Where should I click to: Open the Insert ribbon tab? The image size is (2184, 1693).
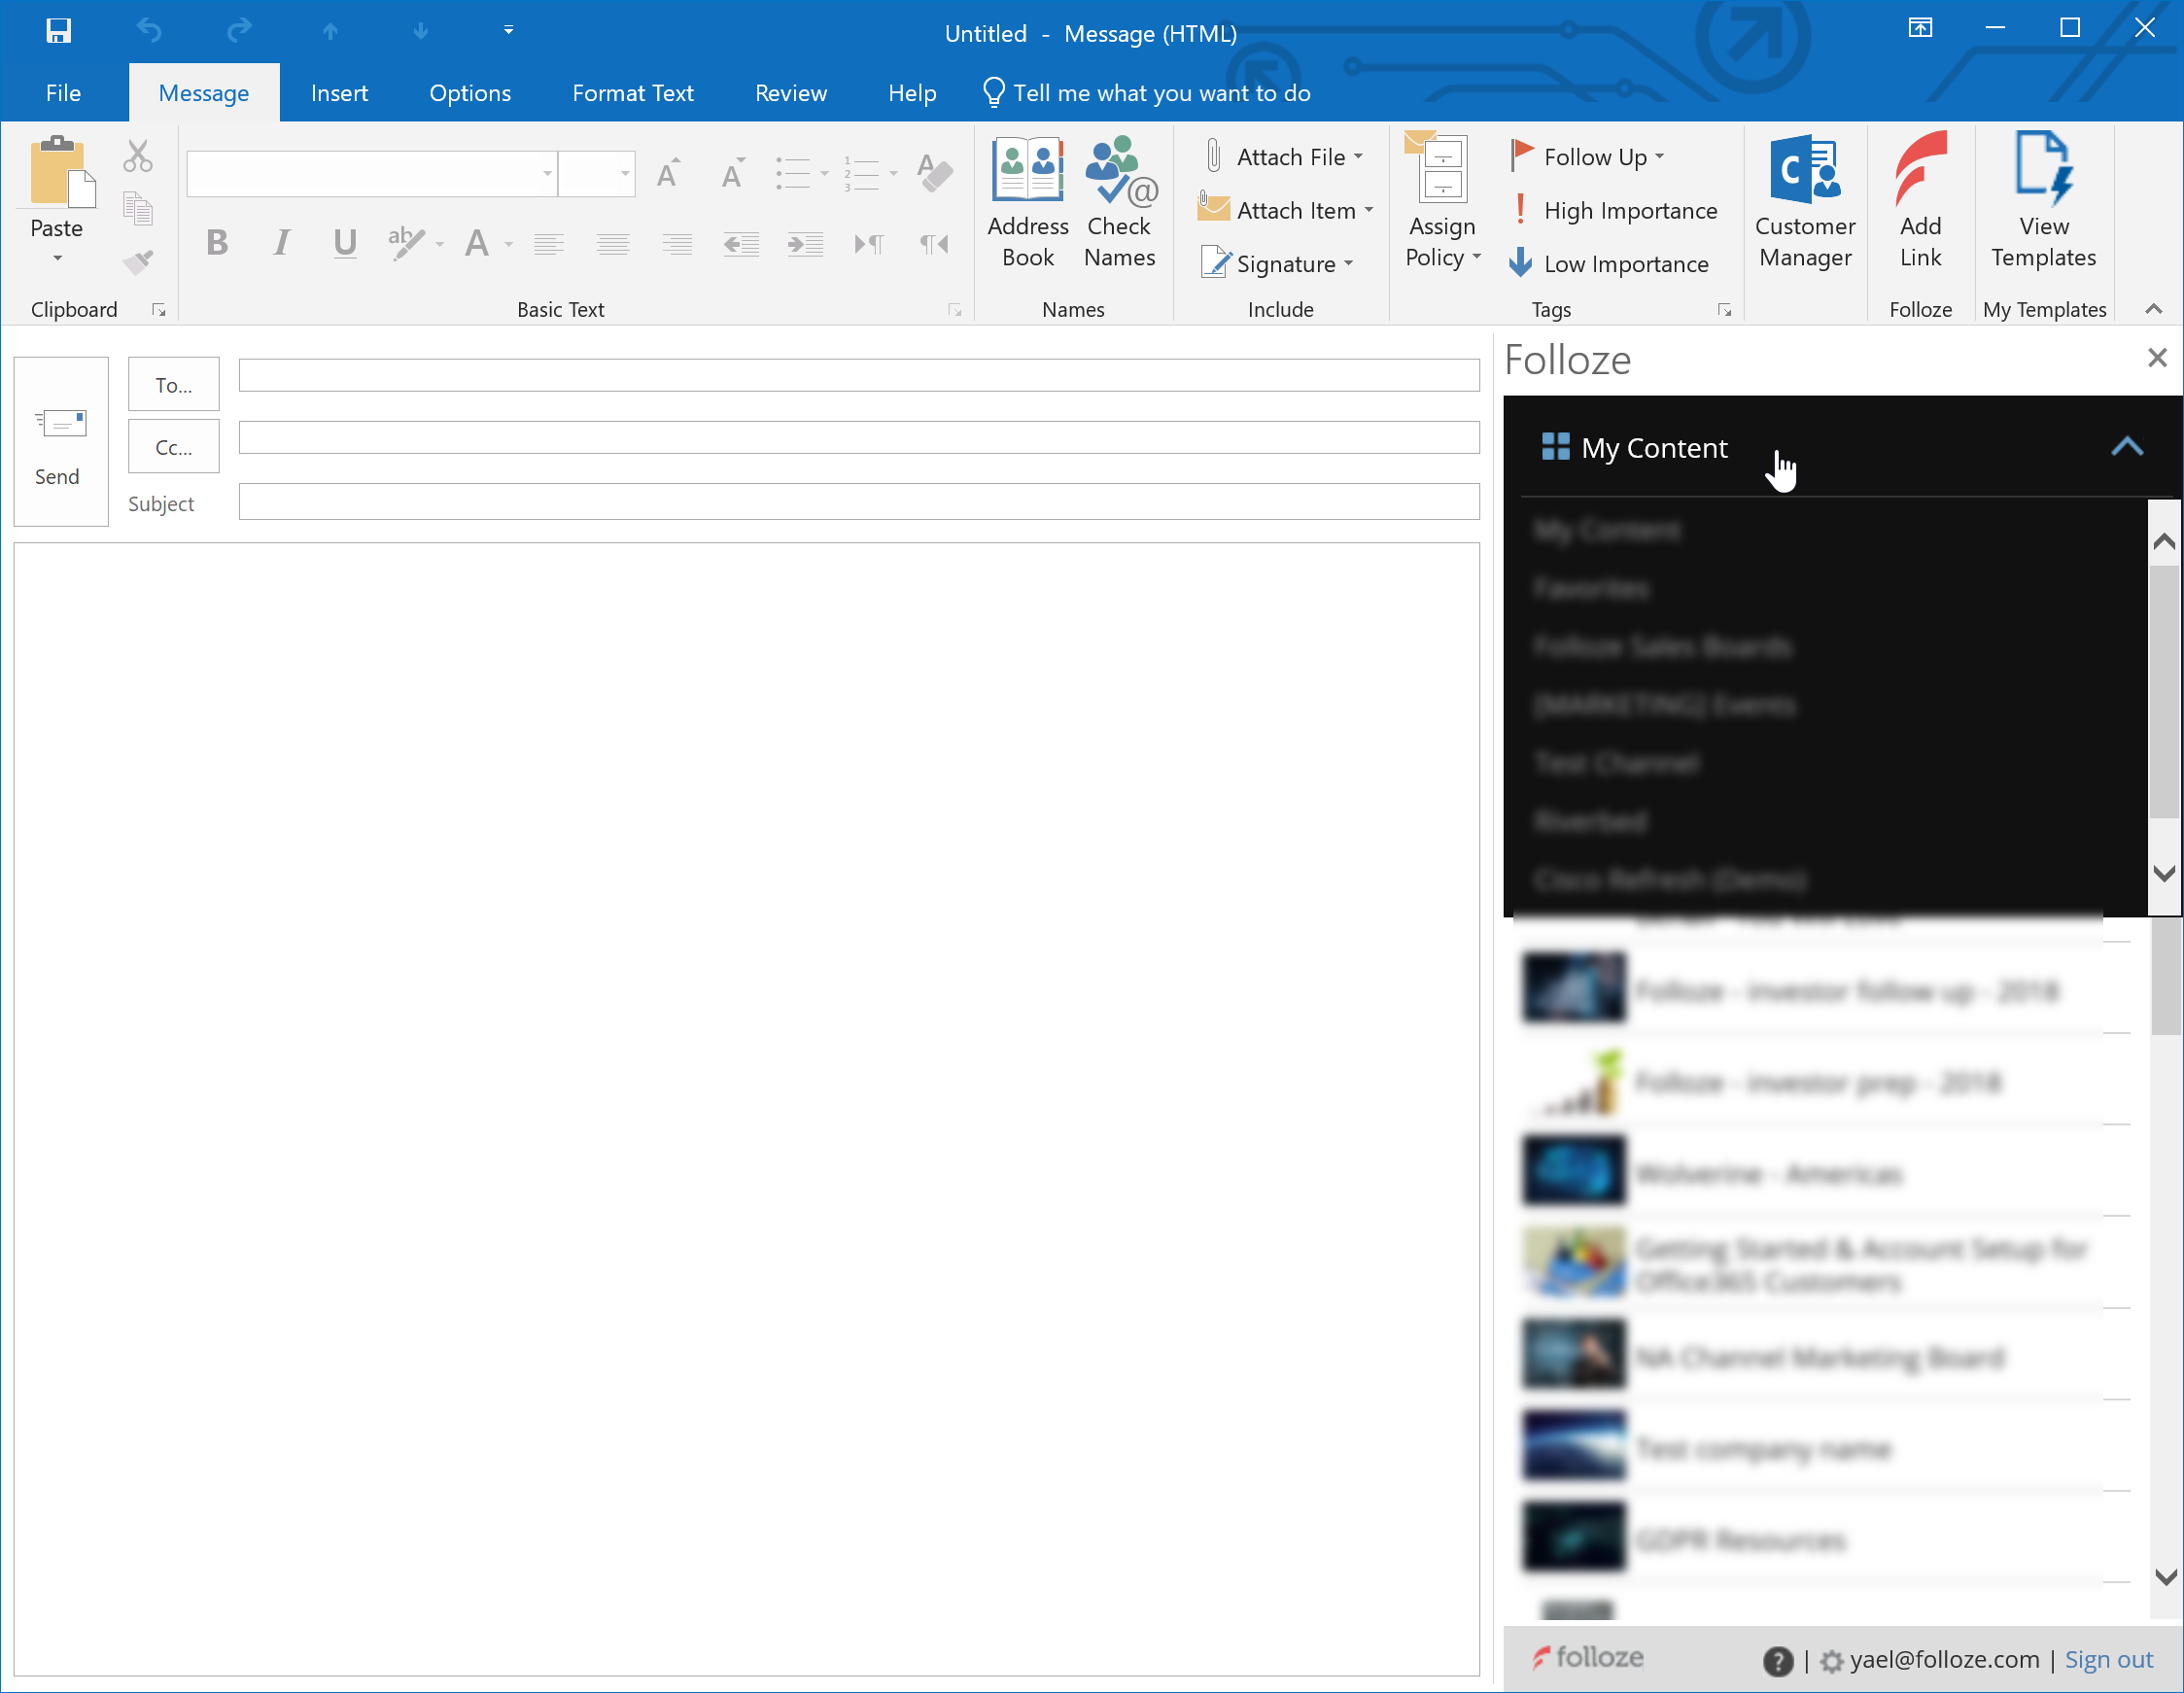tap(339, 92)
